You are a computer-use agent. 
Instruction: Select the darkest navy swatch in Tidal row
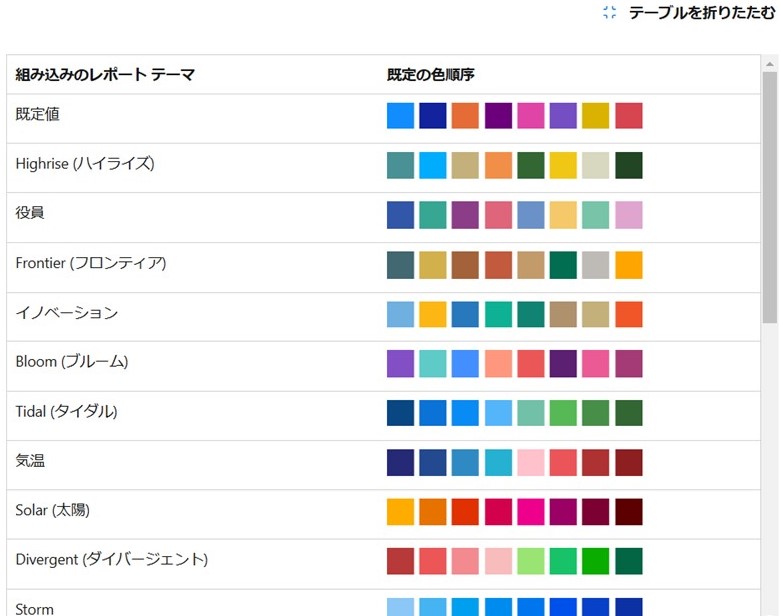point(400,413)
